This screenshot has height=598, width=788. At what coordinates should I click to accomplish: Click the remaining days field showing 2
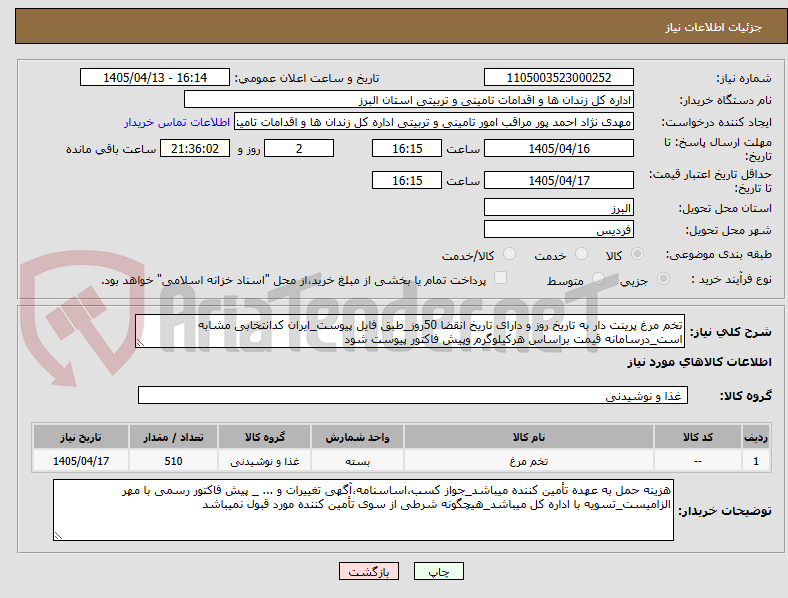coord(299,149)
